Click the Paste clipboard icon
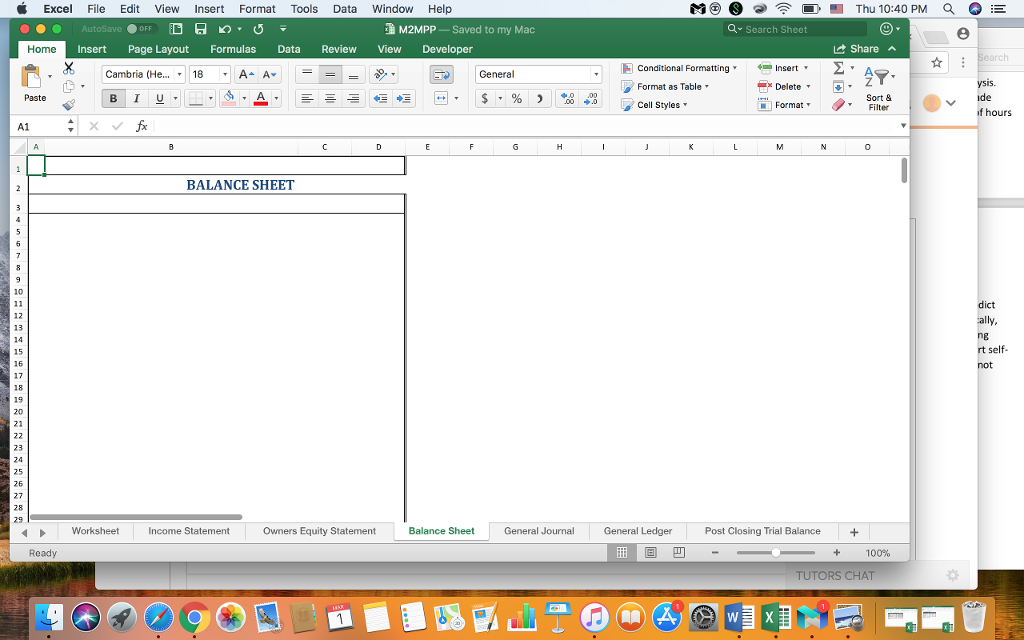Viewport: 1024px width, 640px height. 31,76
